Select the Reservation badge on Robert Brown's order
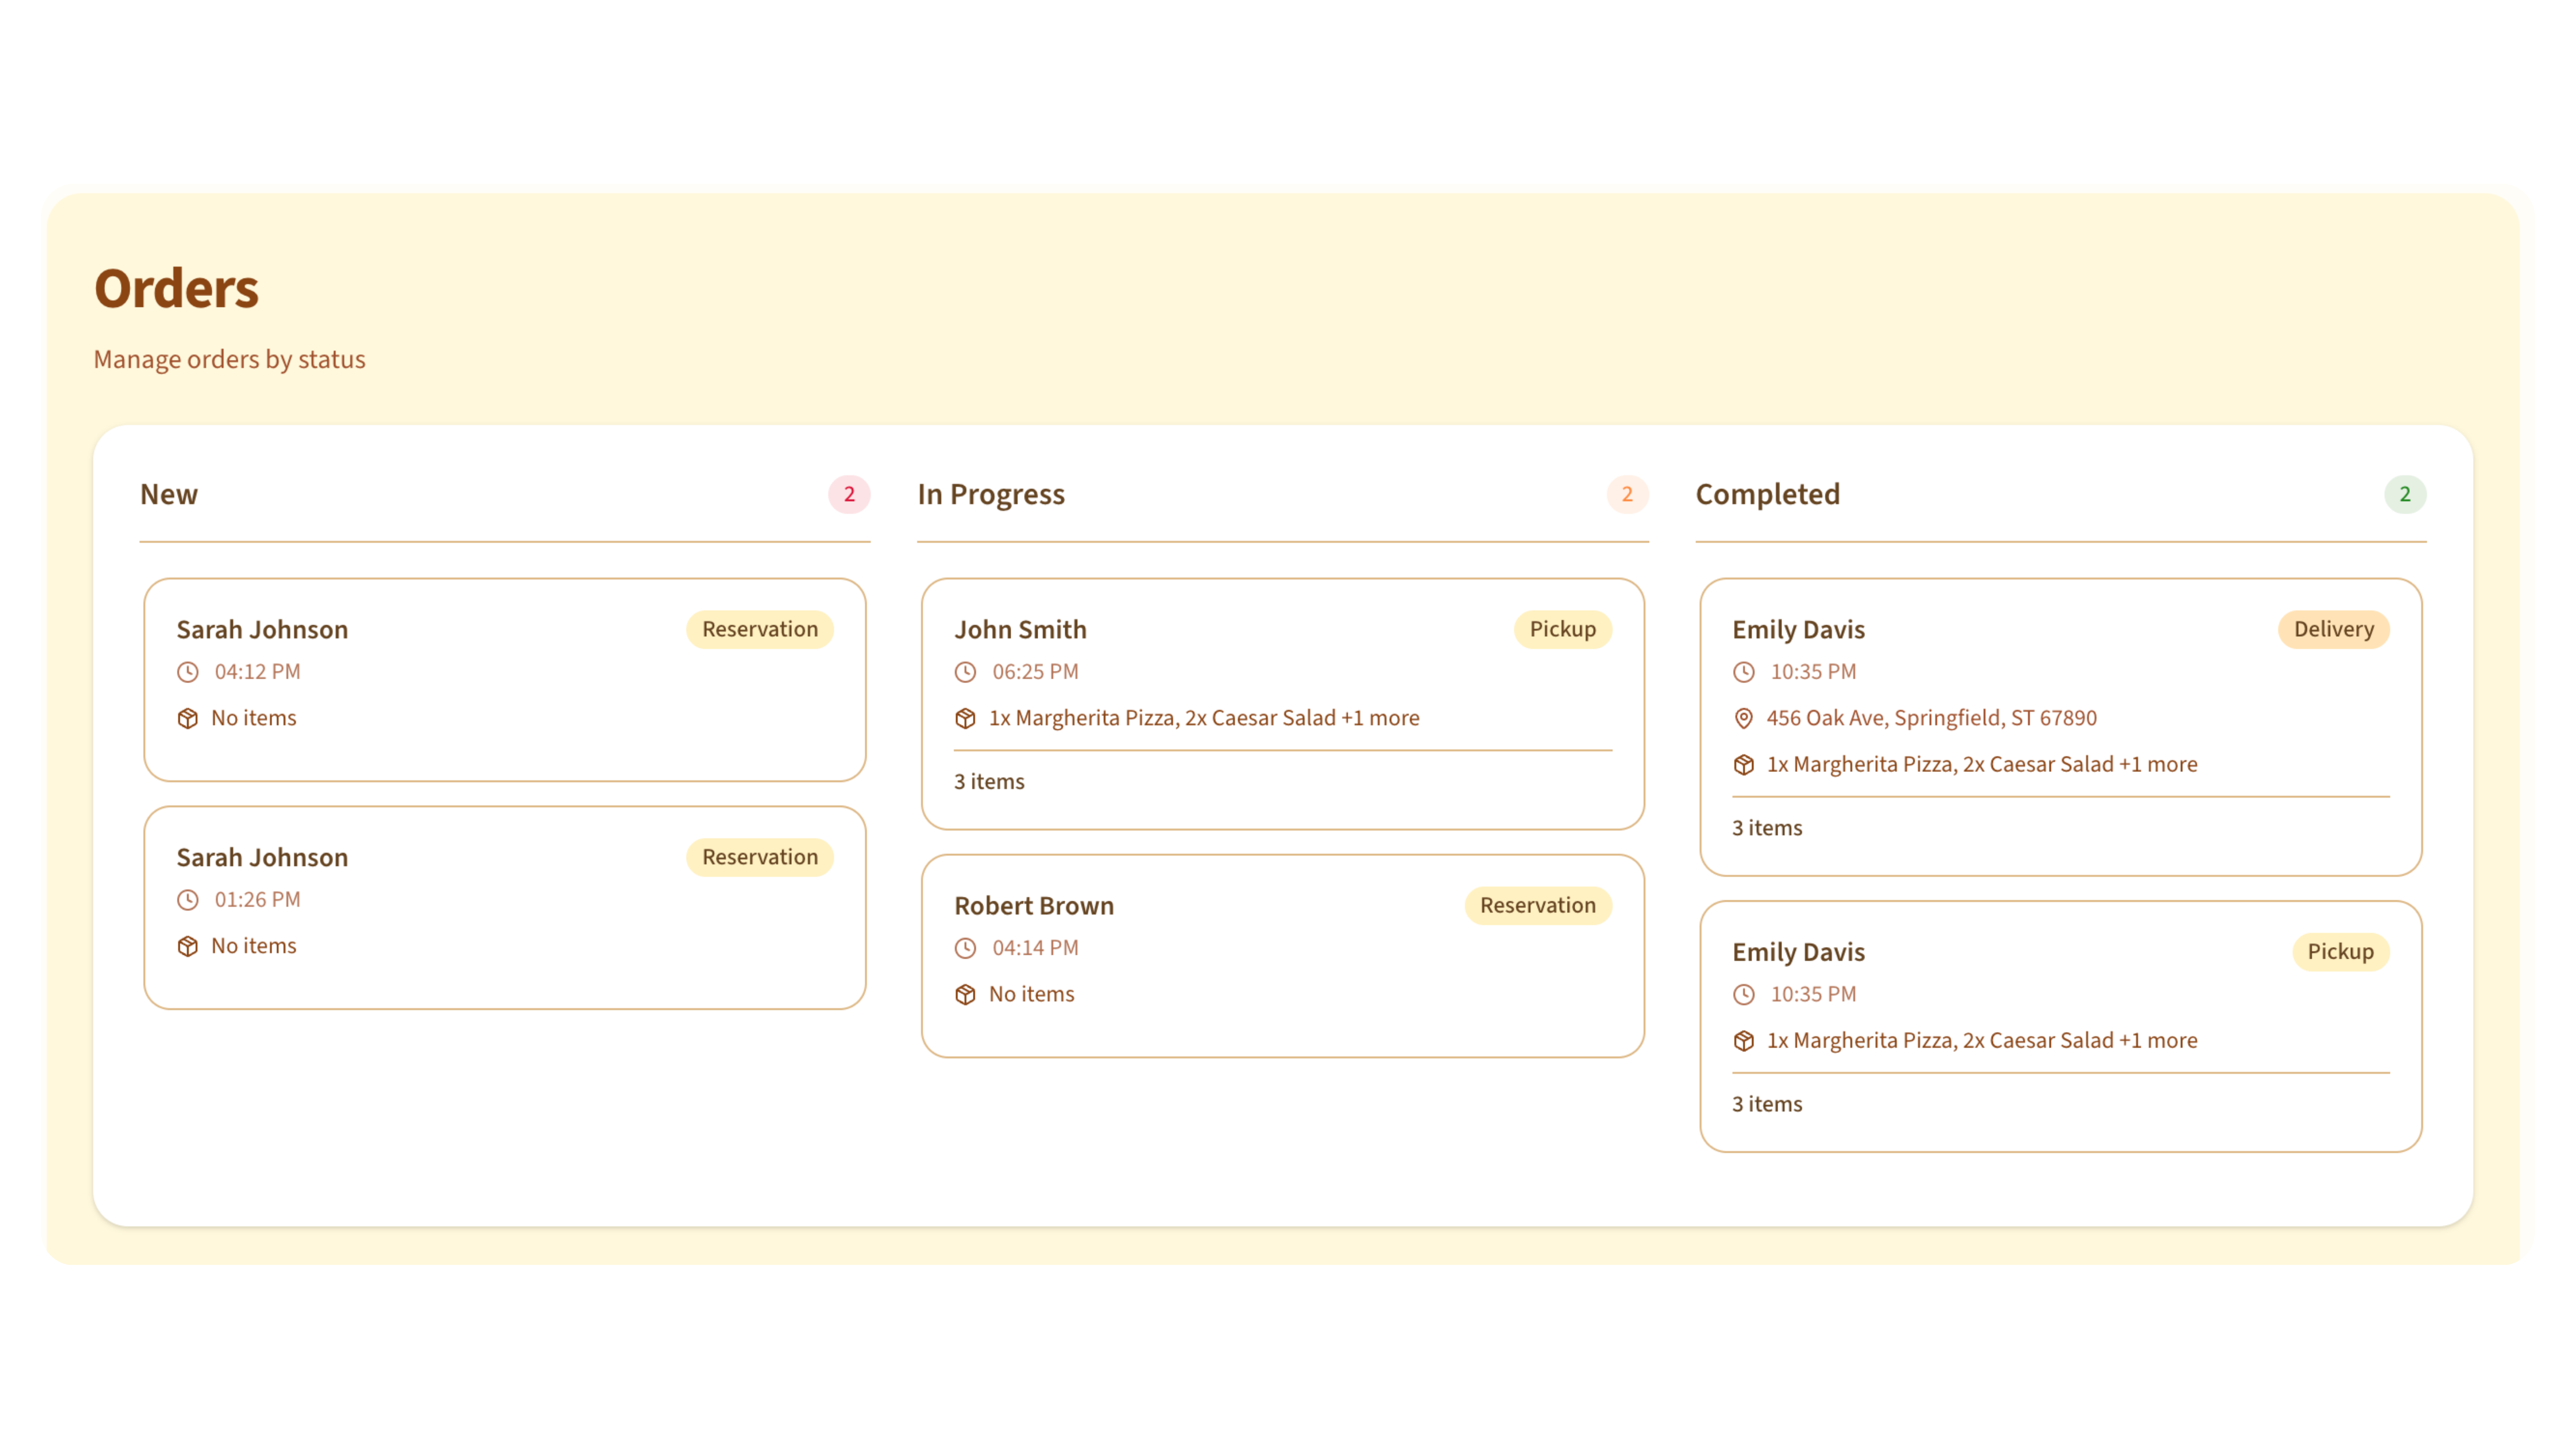Image resolution: width=2576 pixels, height=1449 pixels. [1537, 905]
